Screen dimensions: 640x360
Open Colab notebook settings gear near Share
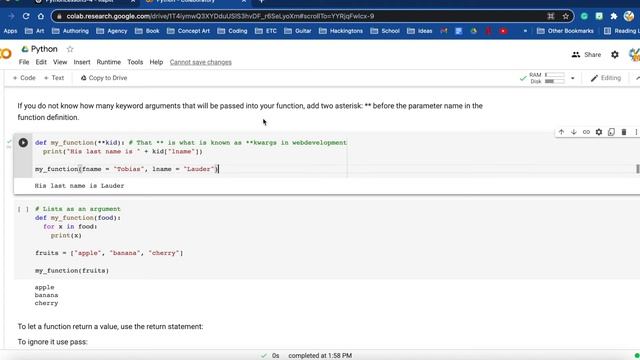[615, 55]
